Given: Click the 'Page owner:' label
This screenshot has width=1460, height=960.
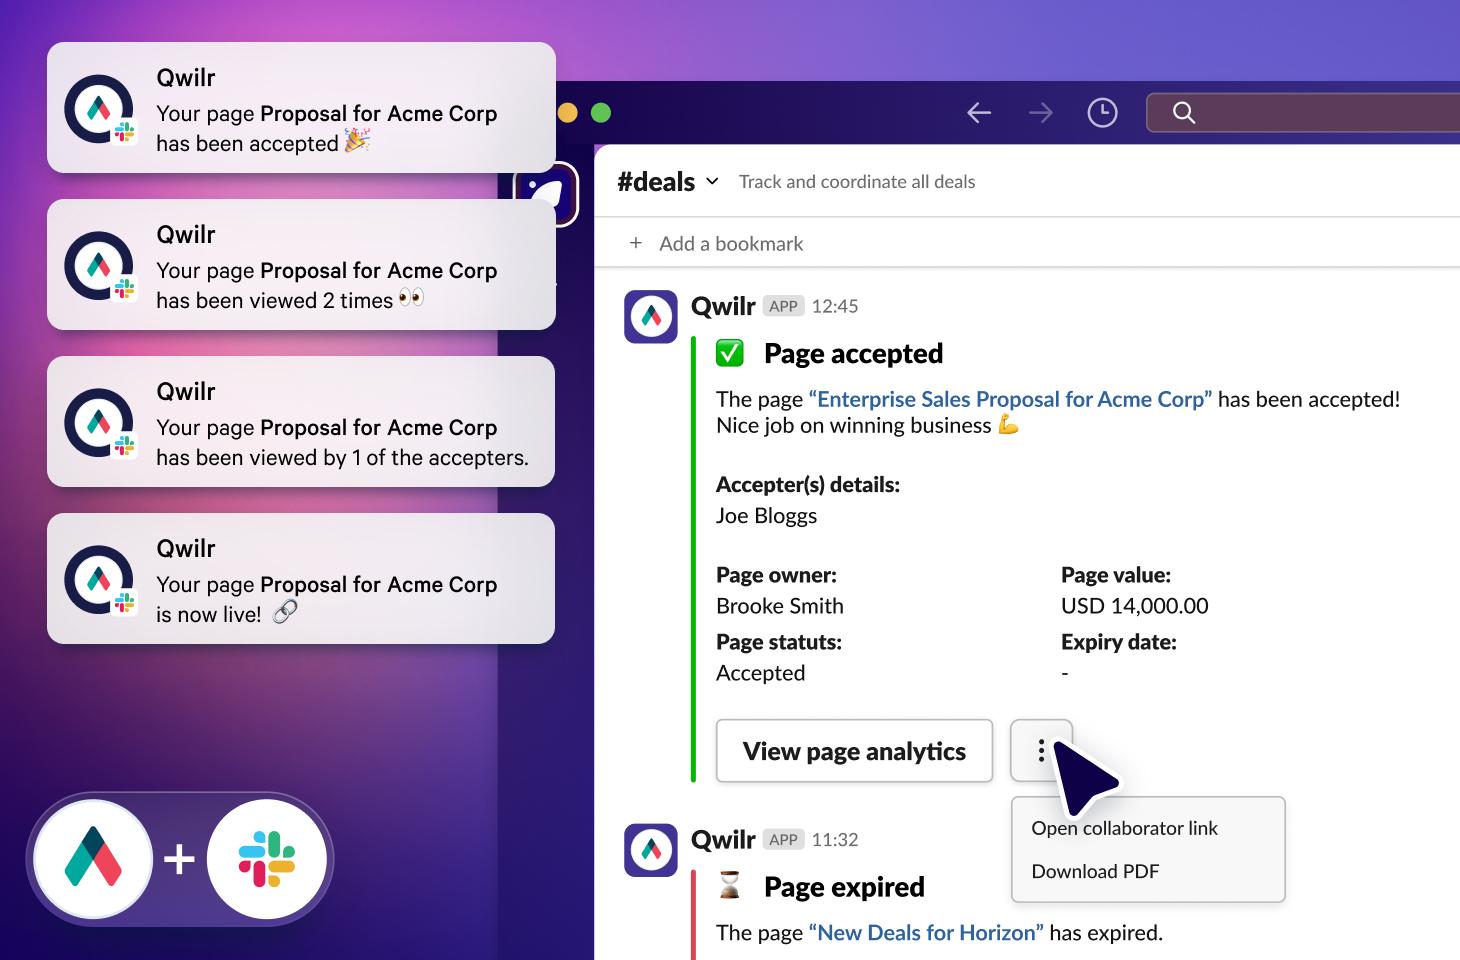Looking at the screenshot, I should [x=777, y=575].
